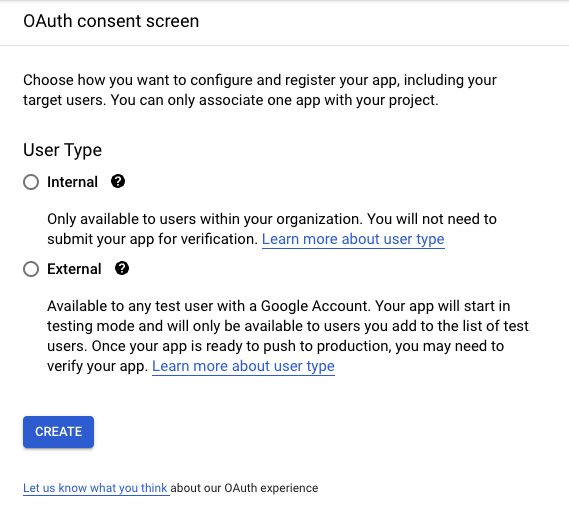Open the help icon beside External
The image size is (569, 511).
(122, 268)
